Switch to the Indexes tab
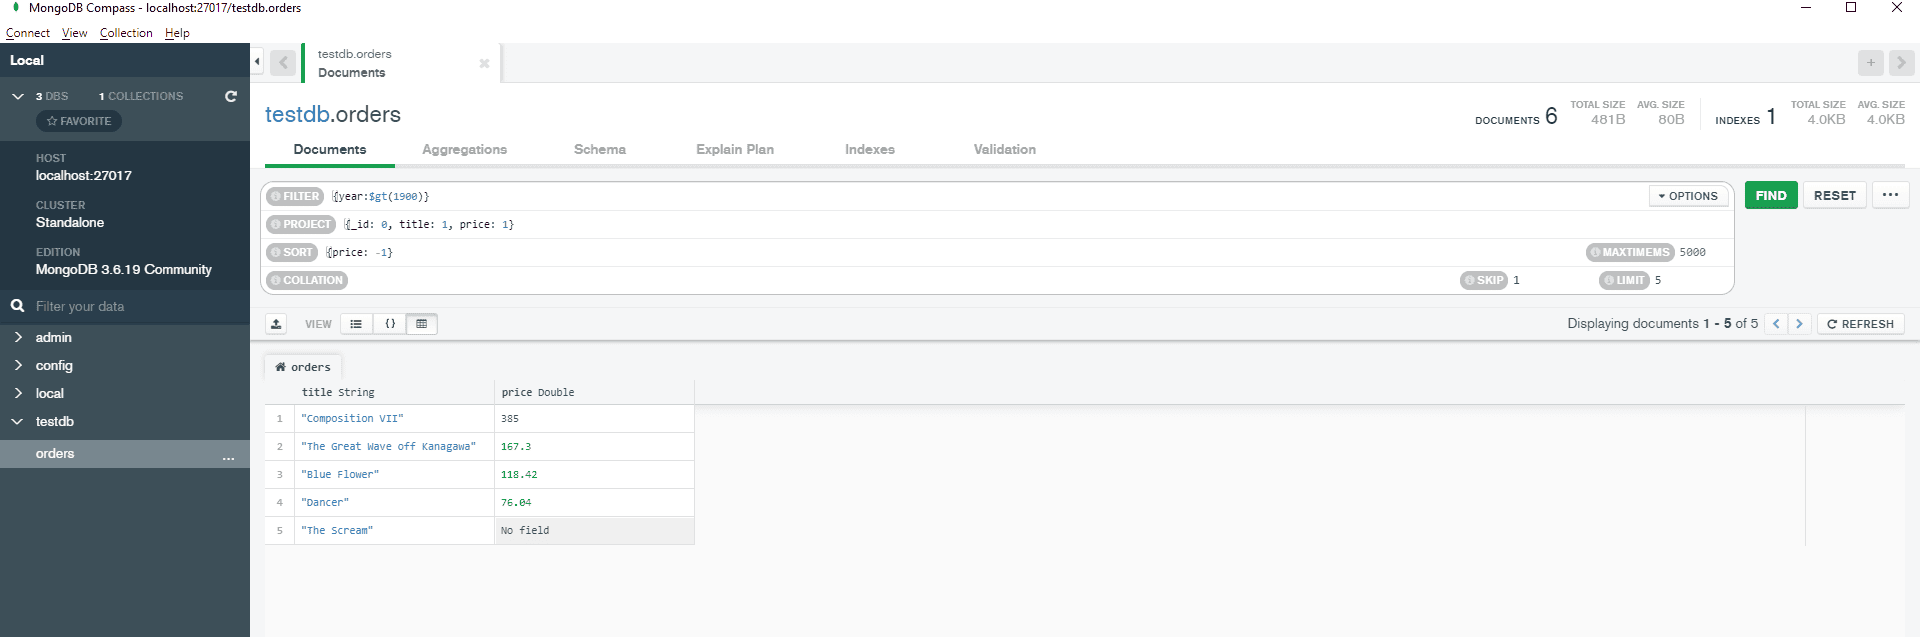 click(870, 149)
